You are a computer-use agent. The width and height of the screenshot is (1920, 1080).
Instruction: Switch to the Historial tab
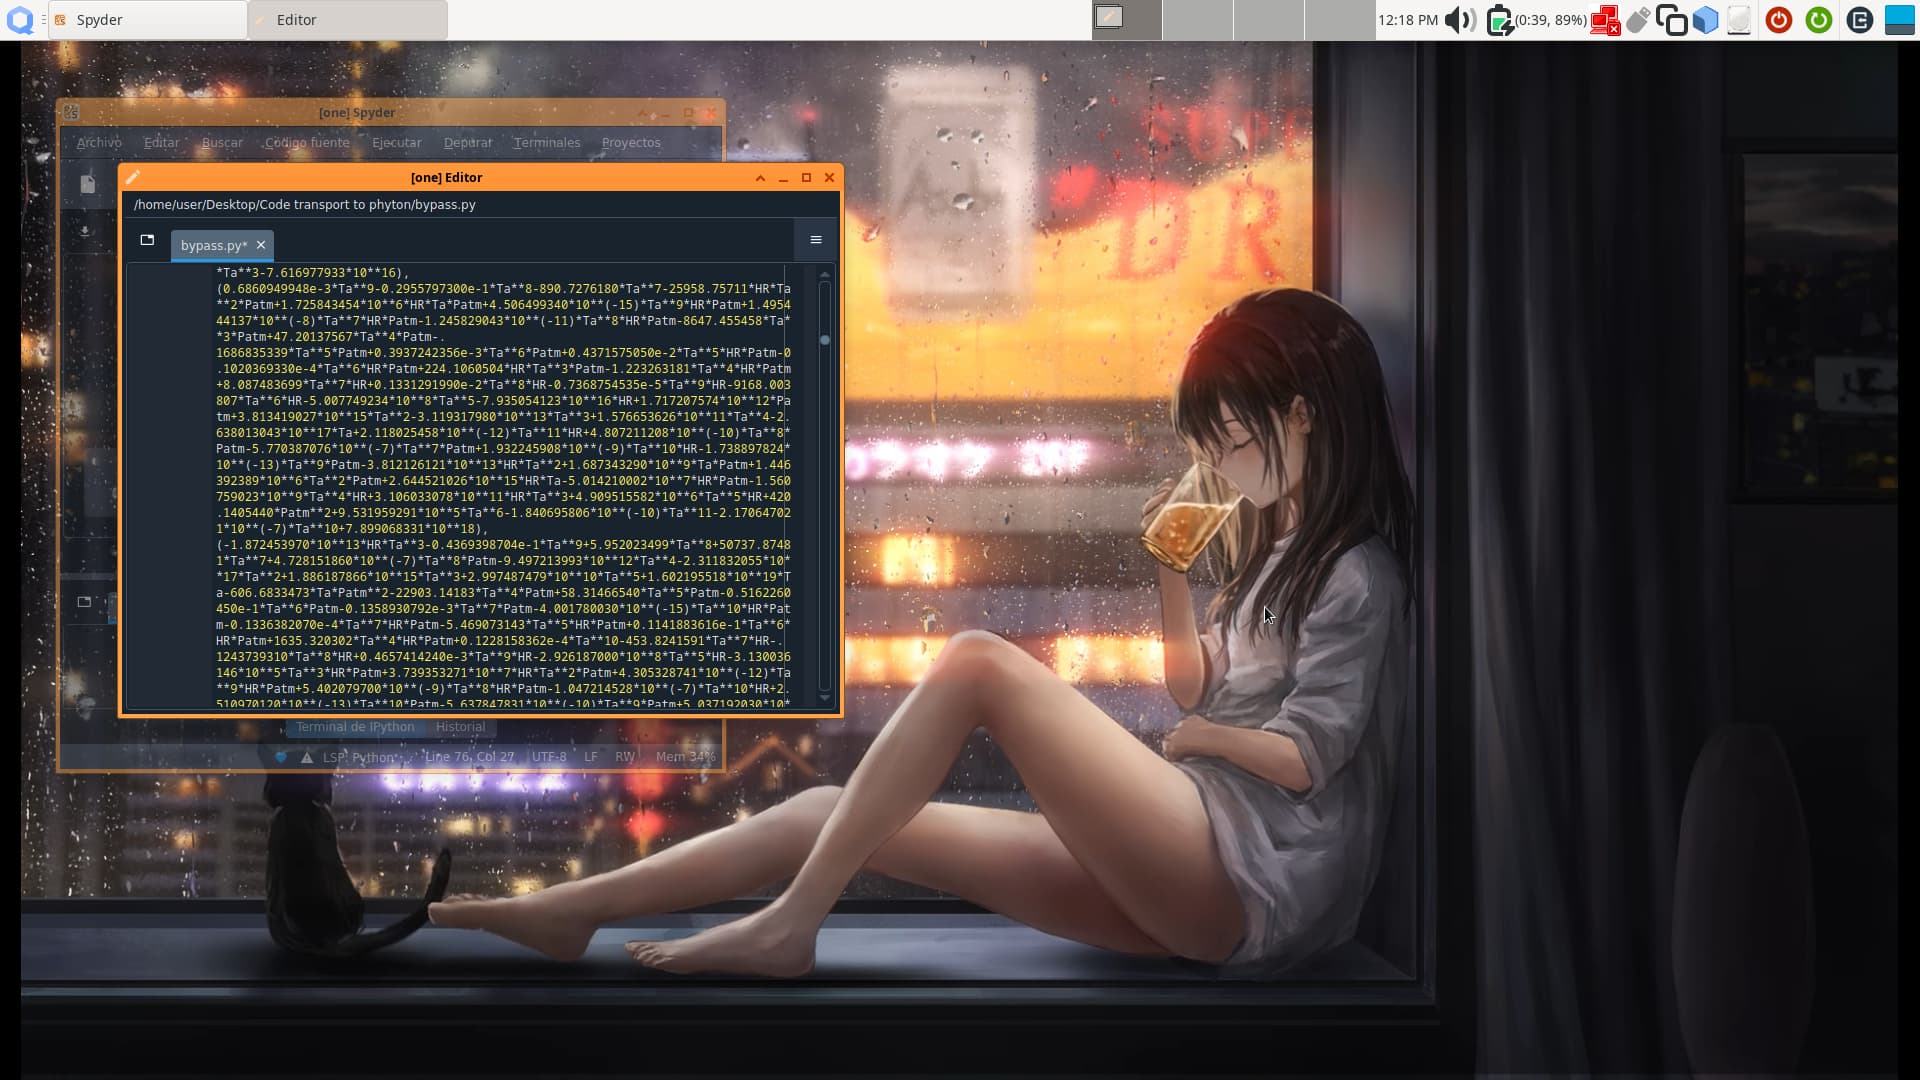(460, 727)
